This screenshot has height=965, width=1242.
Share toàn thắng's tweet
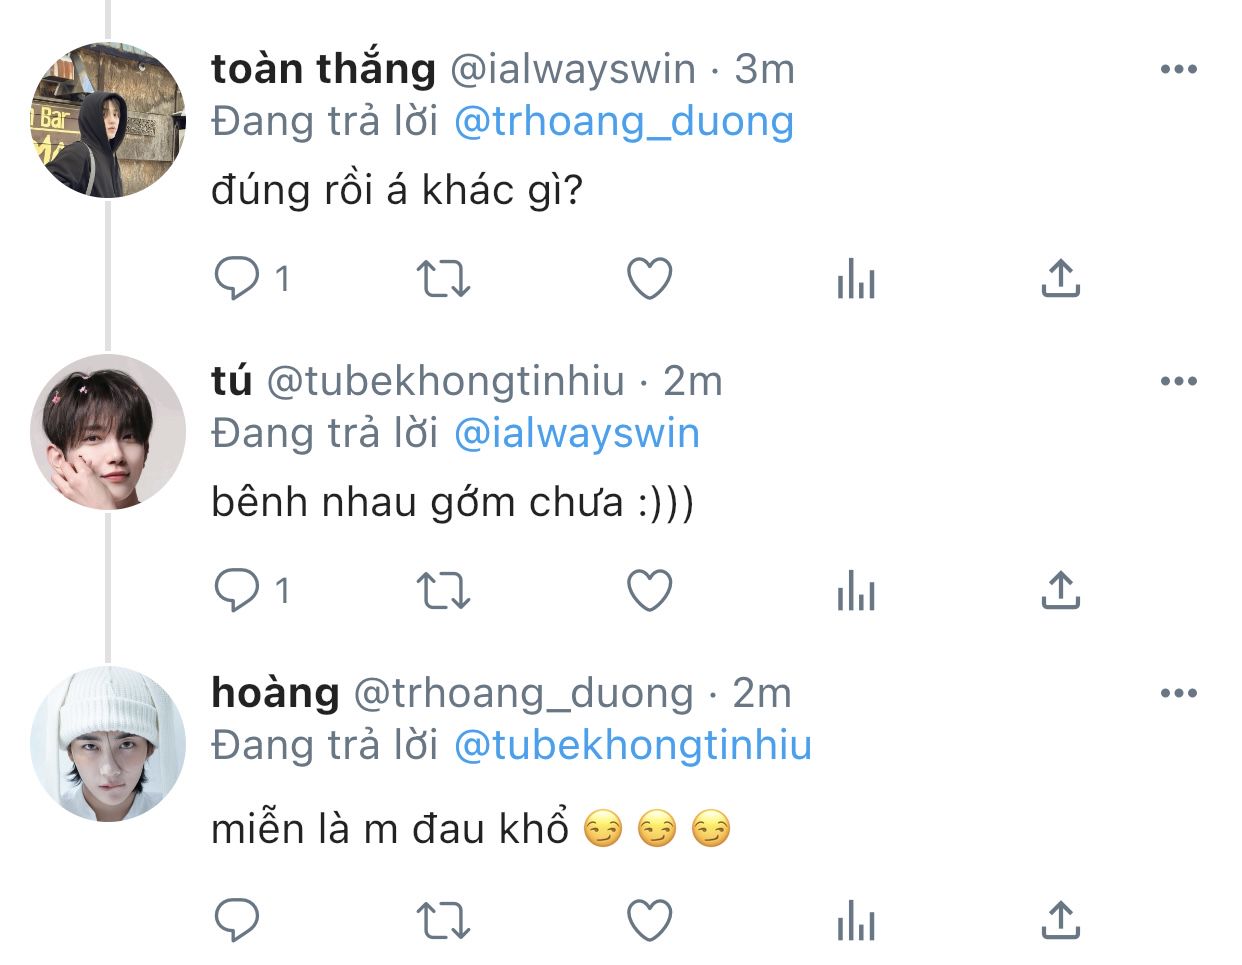coord(1060,279)
